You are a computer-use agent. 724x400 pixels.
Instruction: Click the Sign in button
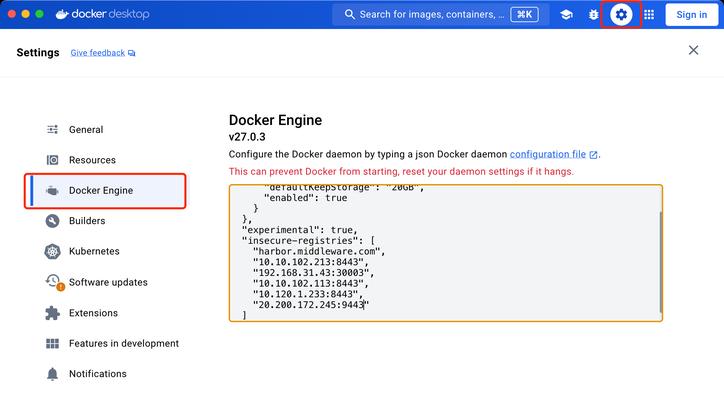click(691, 14)
